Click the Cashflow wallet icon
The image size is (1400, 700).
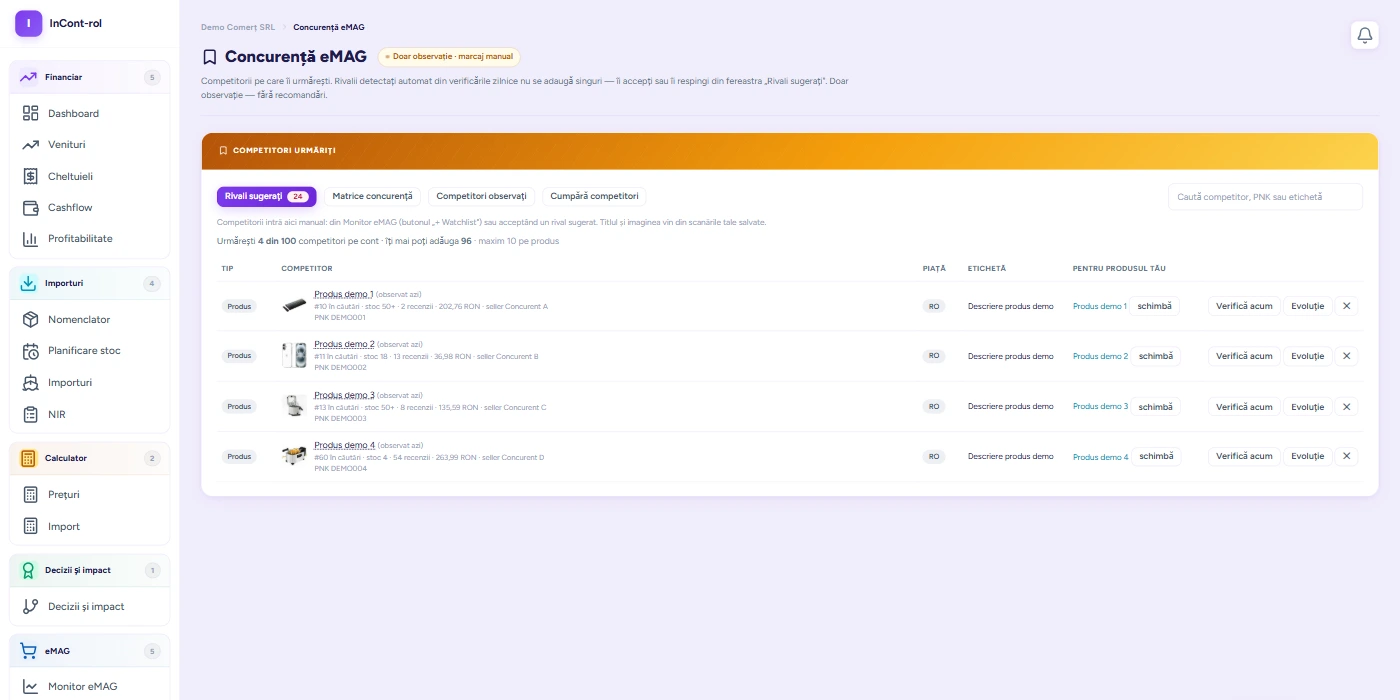click(30, 207)
